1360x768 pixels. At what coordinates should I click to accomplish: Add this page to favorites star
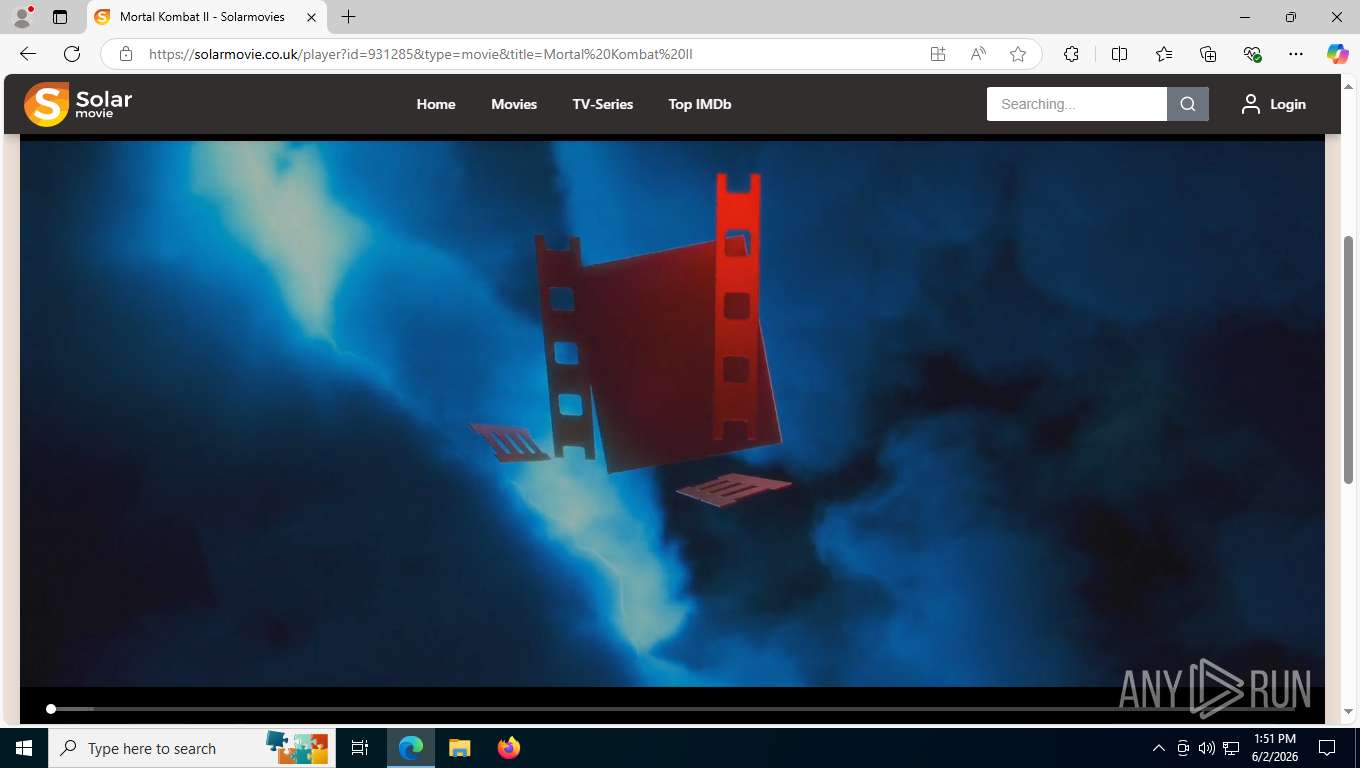tap(1018, 54)
